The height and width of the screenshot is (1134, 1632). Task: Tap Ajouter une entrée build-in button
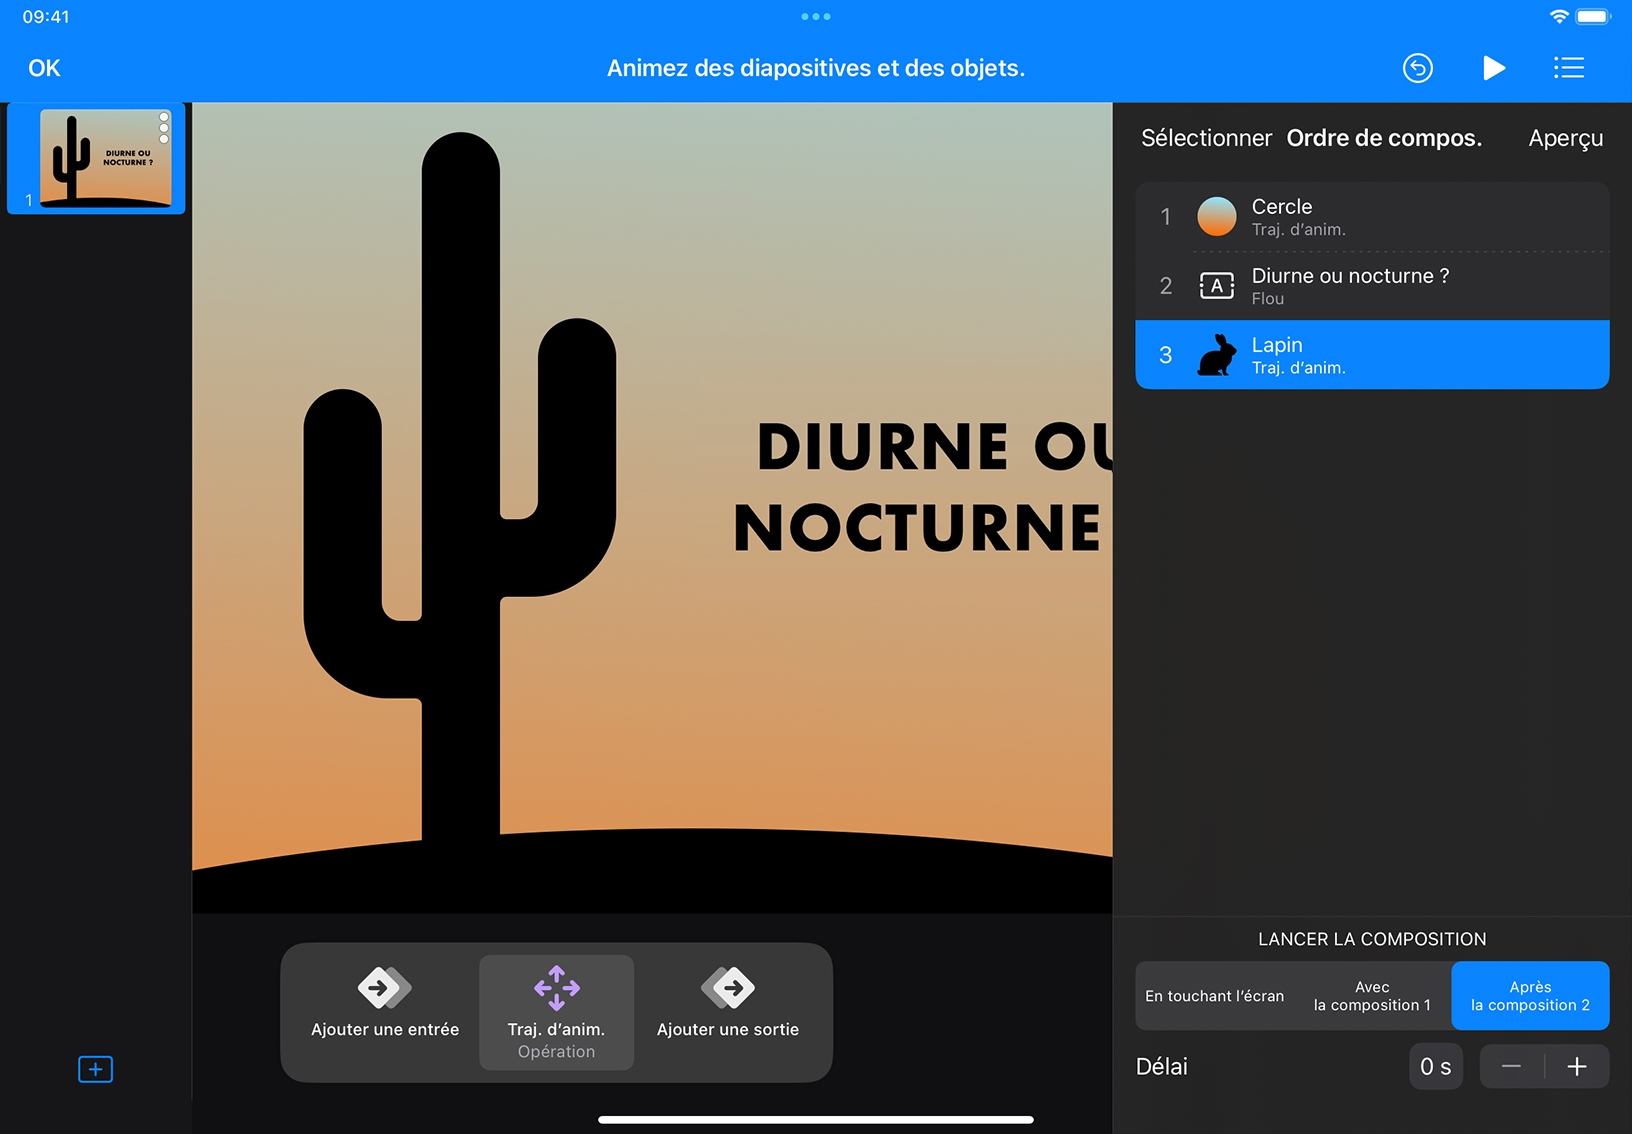(x=385, y=1012)
